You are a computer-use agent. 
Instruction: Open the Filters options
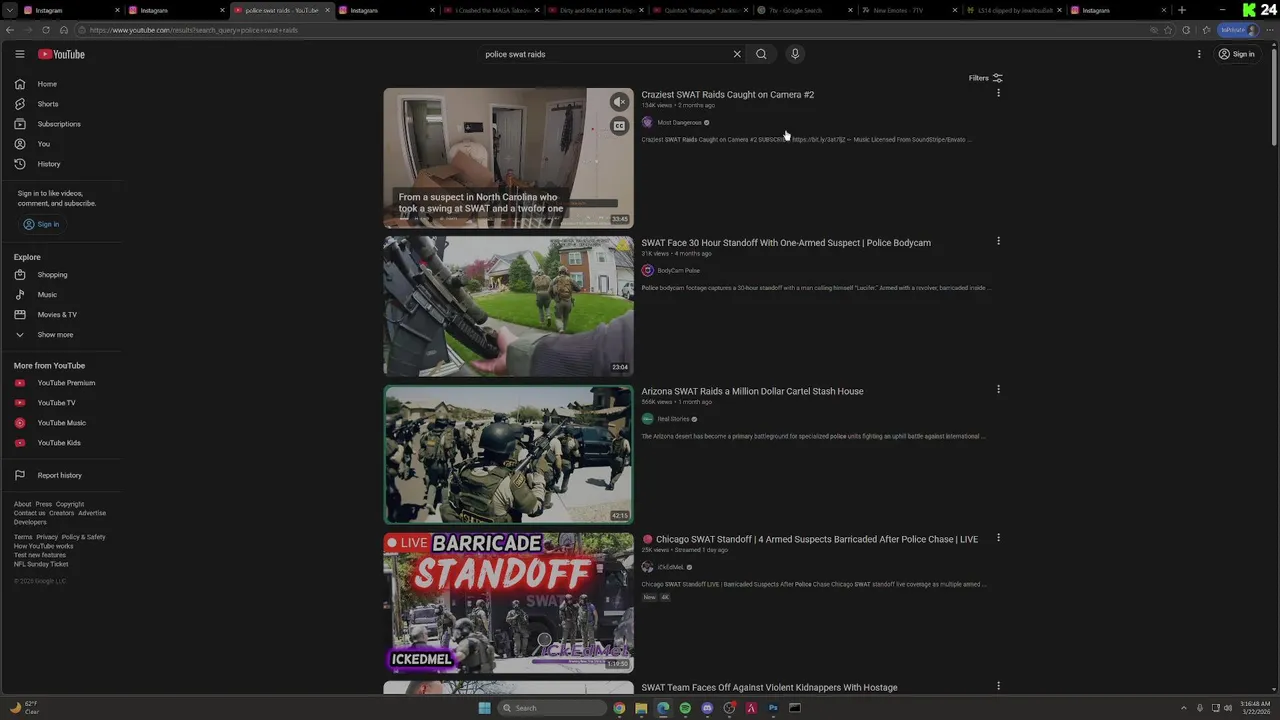click(x=985, y=78)
